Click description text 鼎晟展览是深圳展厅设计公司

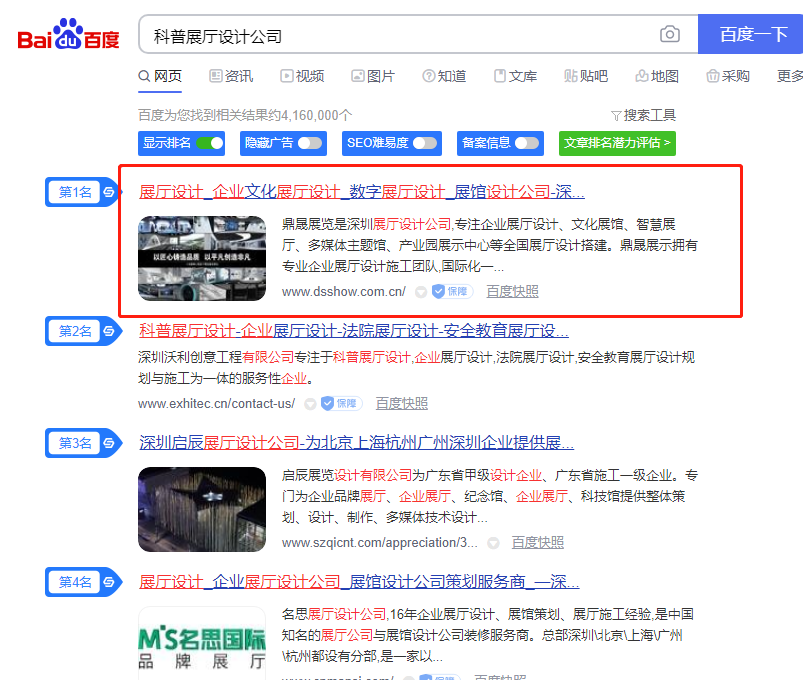(366, 224)
